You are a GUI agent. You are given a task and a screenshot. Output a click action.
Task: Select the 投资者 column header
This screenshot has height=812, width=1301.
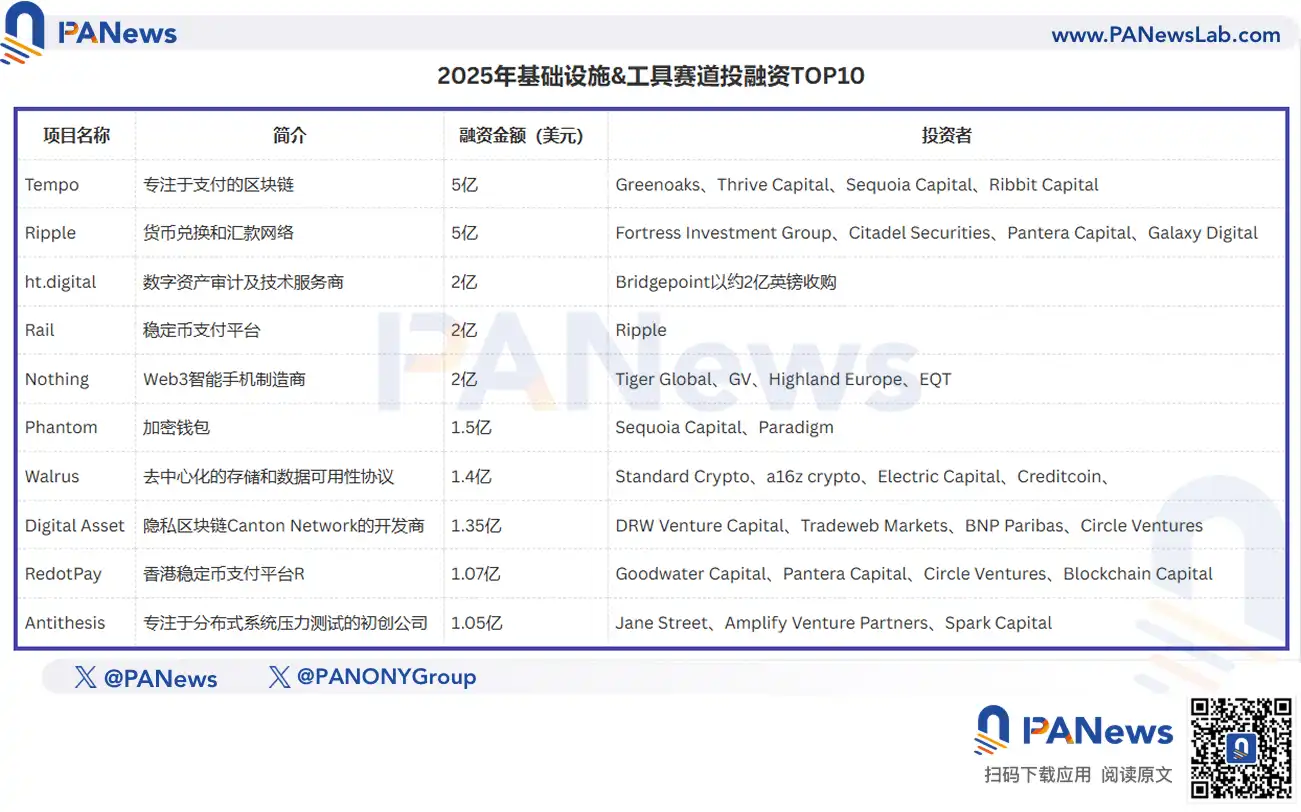click(x=945, y=136)
